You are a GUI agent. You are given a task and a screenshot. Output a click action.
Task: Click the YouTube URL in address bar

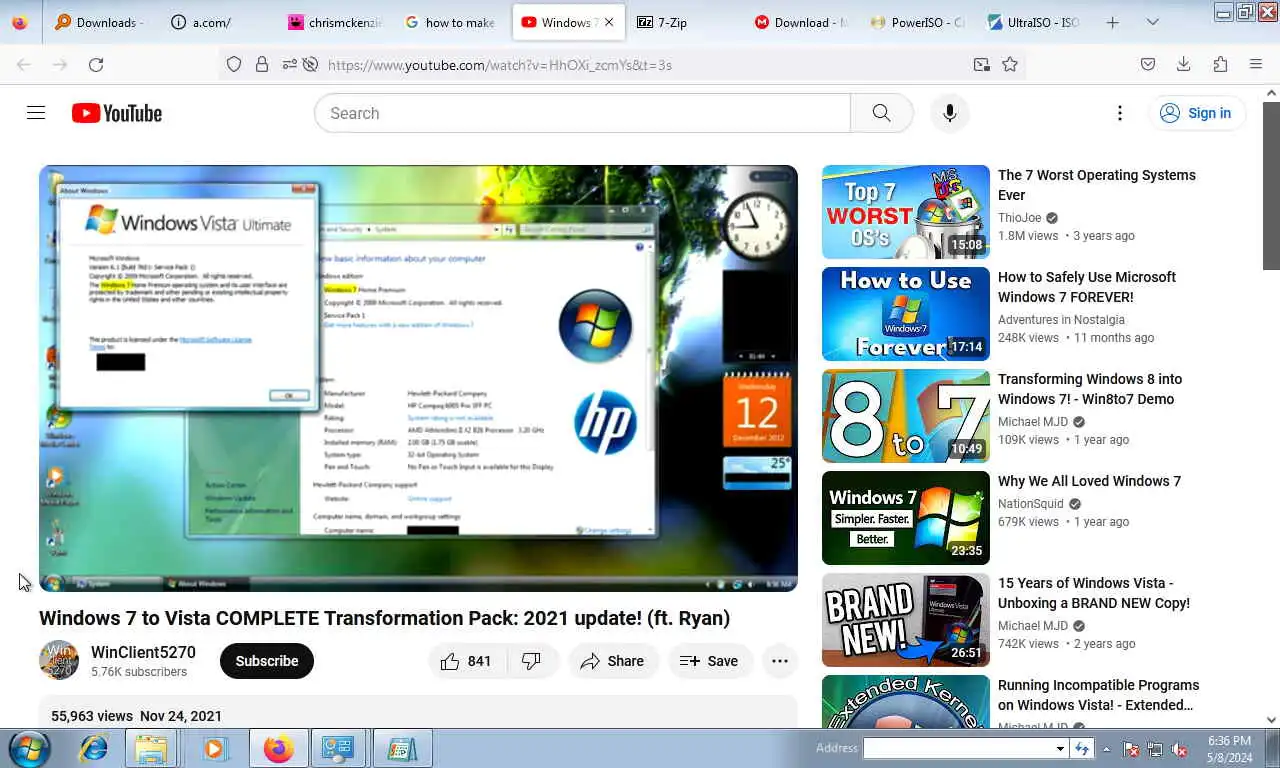coord(500,65)
